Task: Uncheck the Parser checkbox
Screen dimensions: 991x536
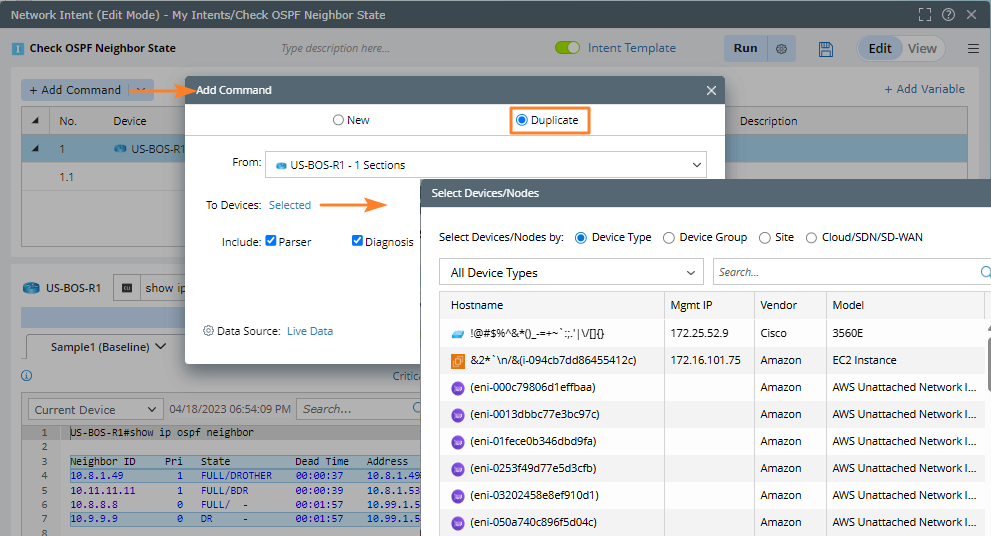Action: pos(271,241)
